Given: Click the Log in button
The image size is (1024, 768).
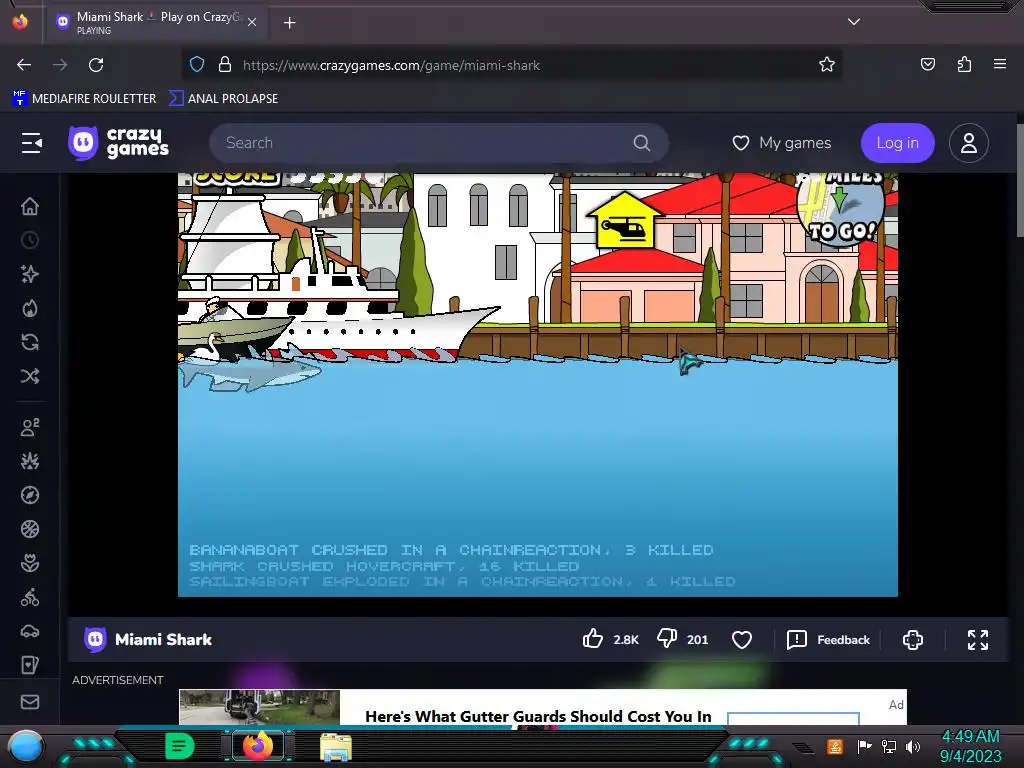Looking at the screenshot, I should click(x=897, y=143).
